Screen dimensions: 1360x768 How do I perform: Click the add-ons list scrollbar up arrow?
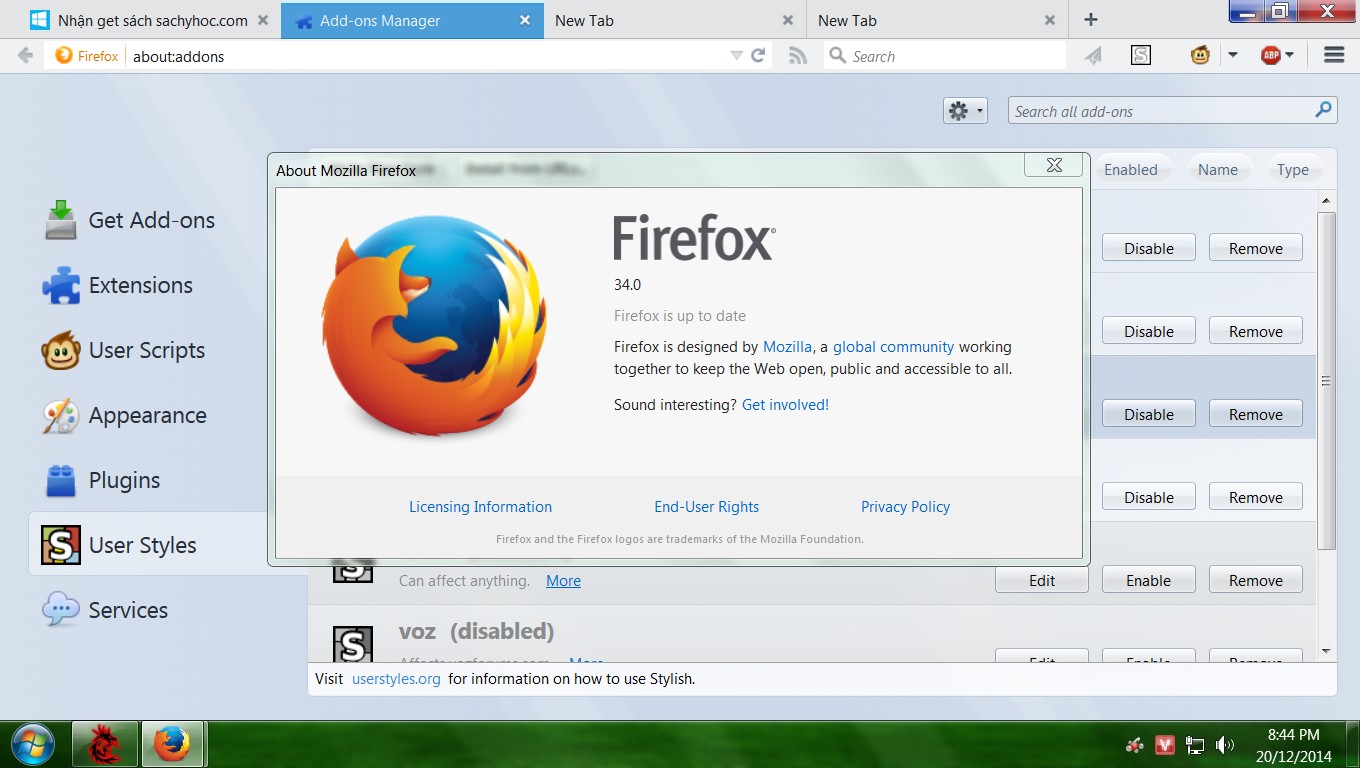point(1327,201)
